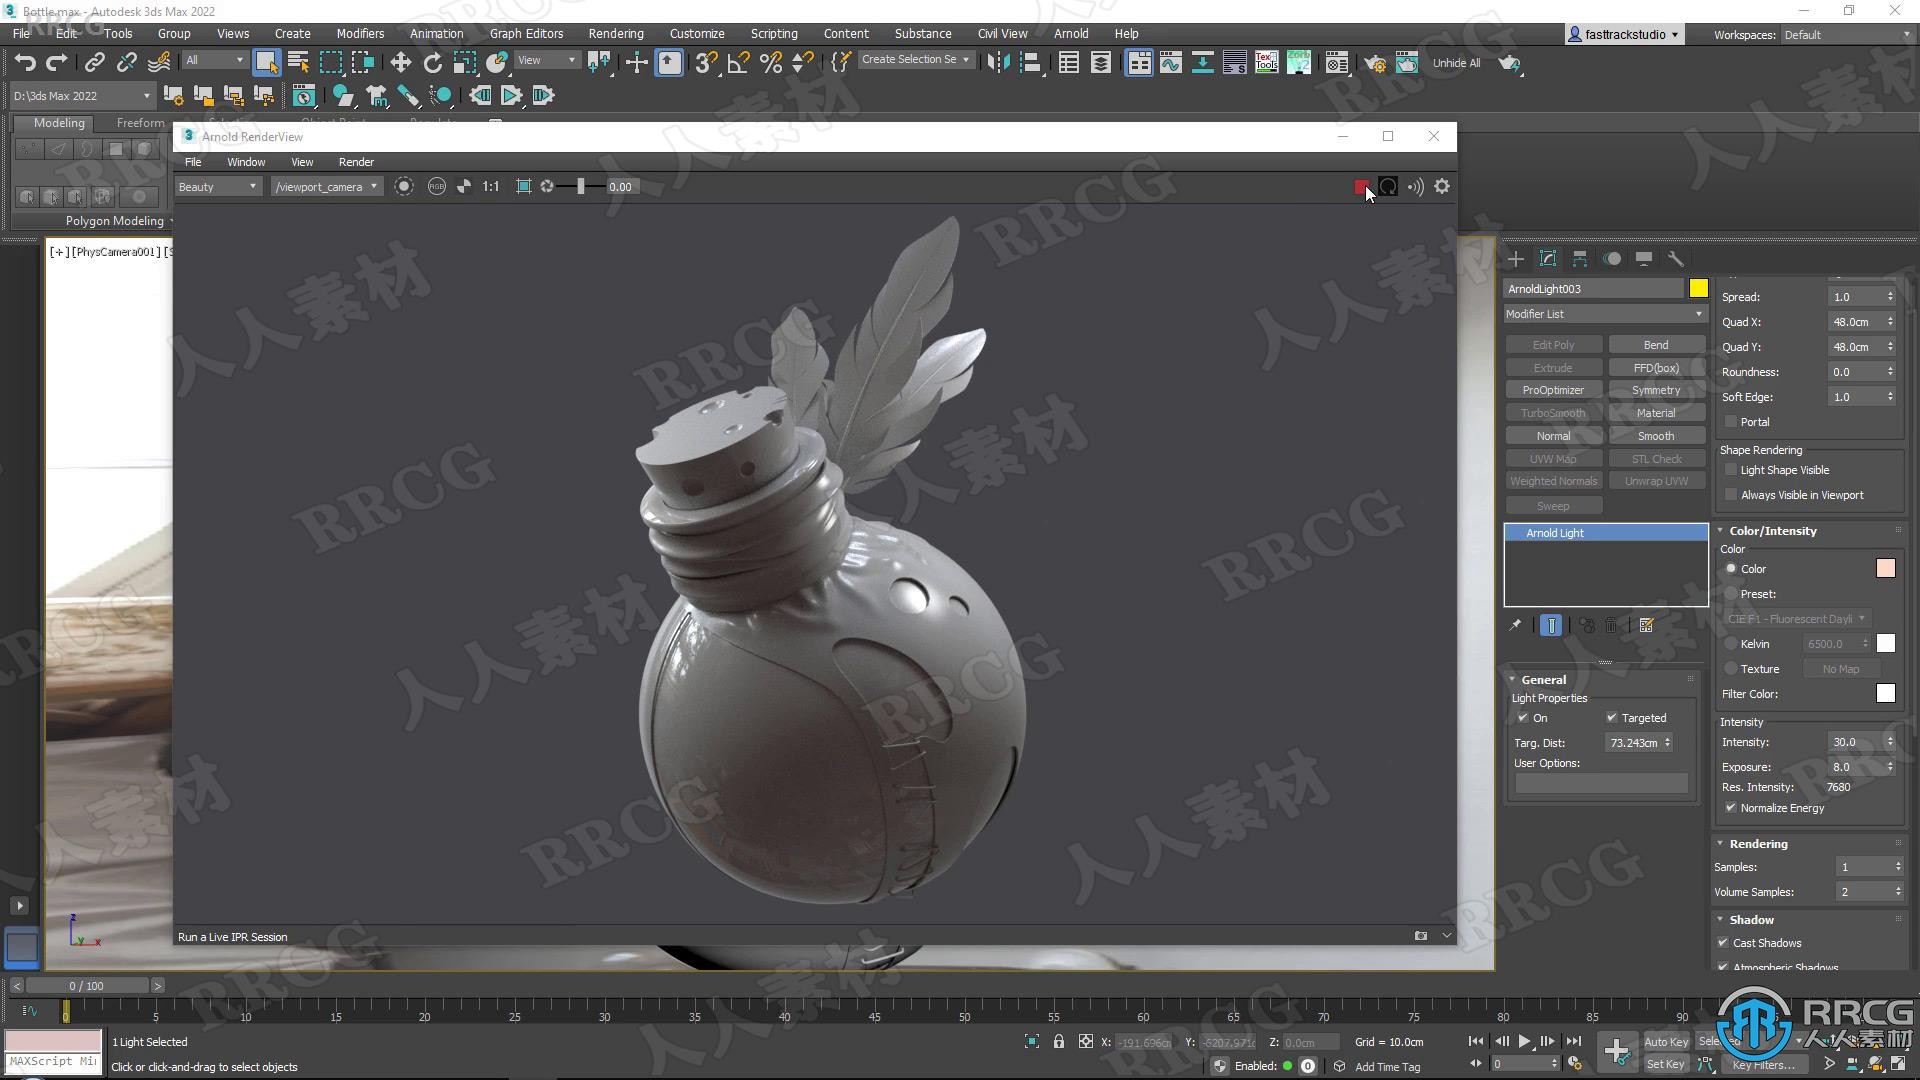The image size is (1920, 1080).
Task: Open the Hierarchy command panel tab
Action: tap(1579, 259)
